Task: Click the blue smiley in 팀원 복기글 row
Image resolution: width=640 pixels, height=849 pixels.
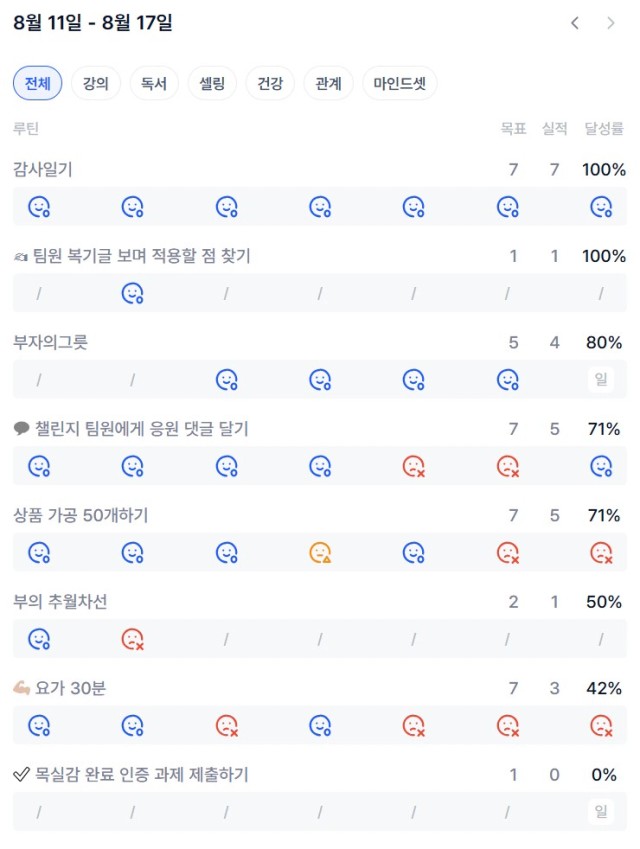Action: pyautogui.click(x=133, y=293)
